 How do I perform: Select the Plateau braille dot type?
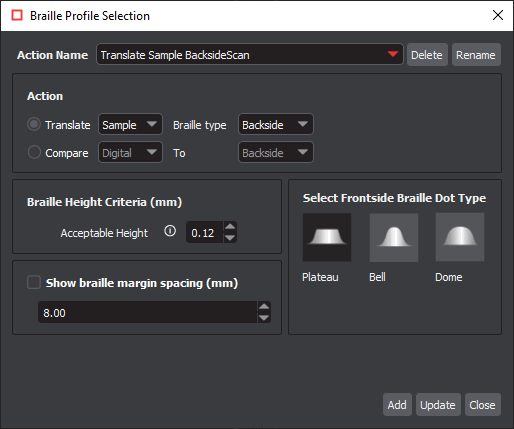[x=327, y=237]
